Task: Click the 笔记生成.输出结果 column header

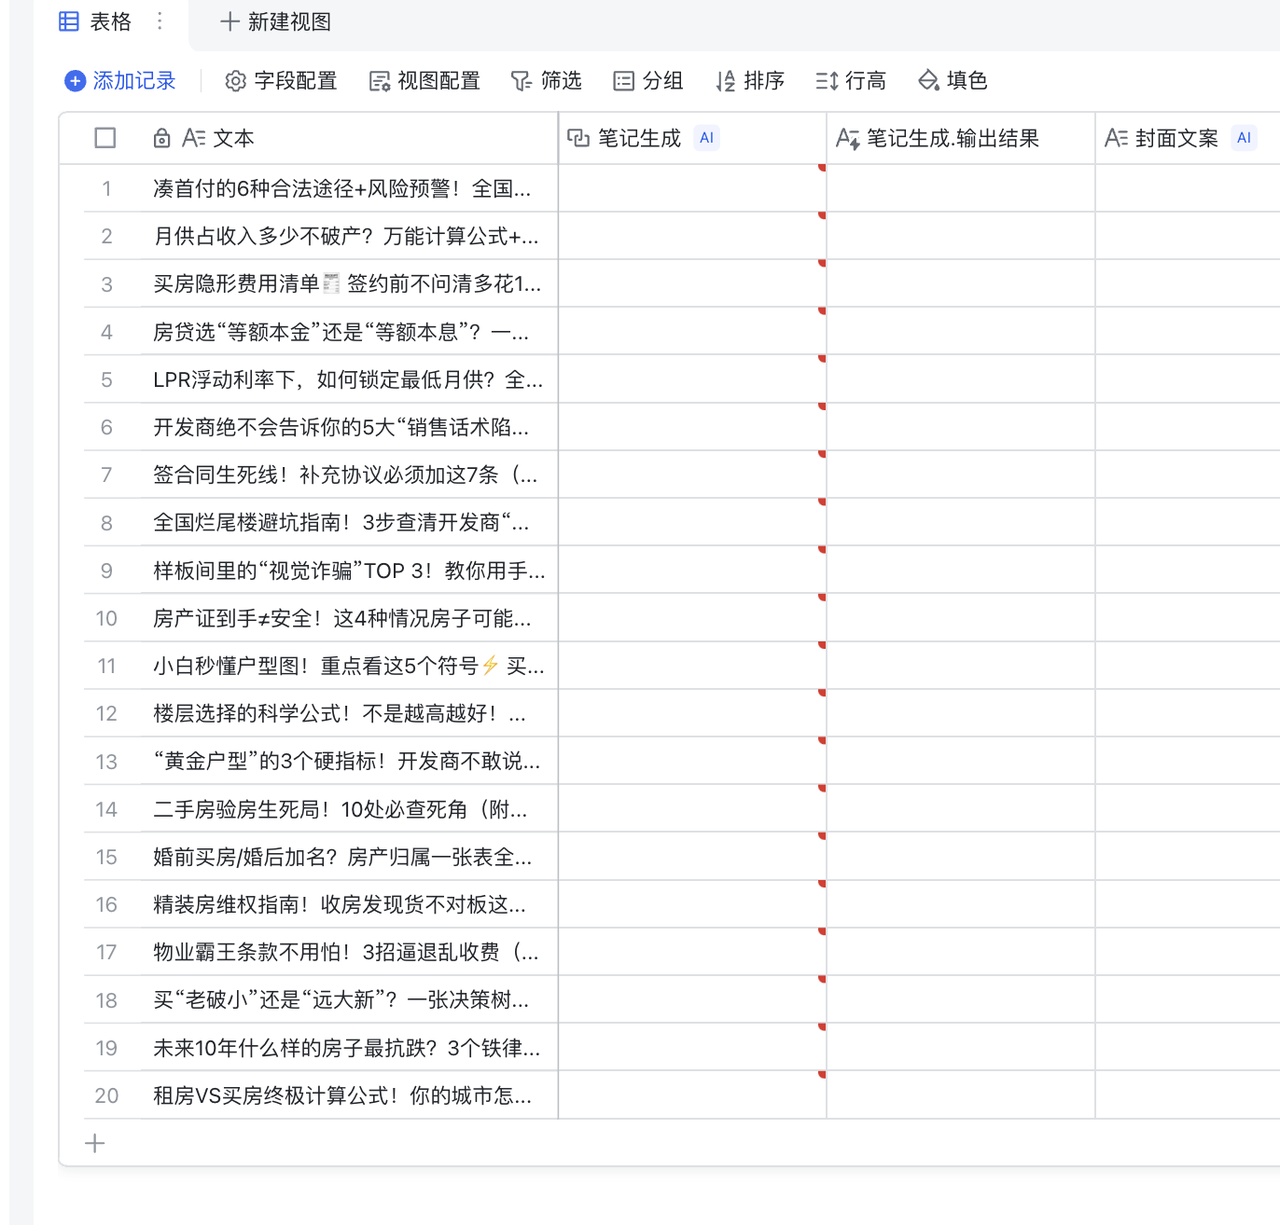Action: click(953, 138)
